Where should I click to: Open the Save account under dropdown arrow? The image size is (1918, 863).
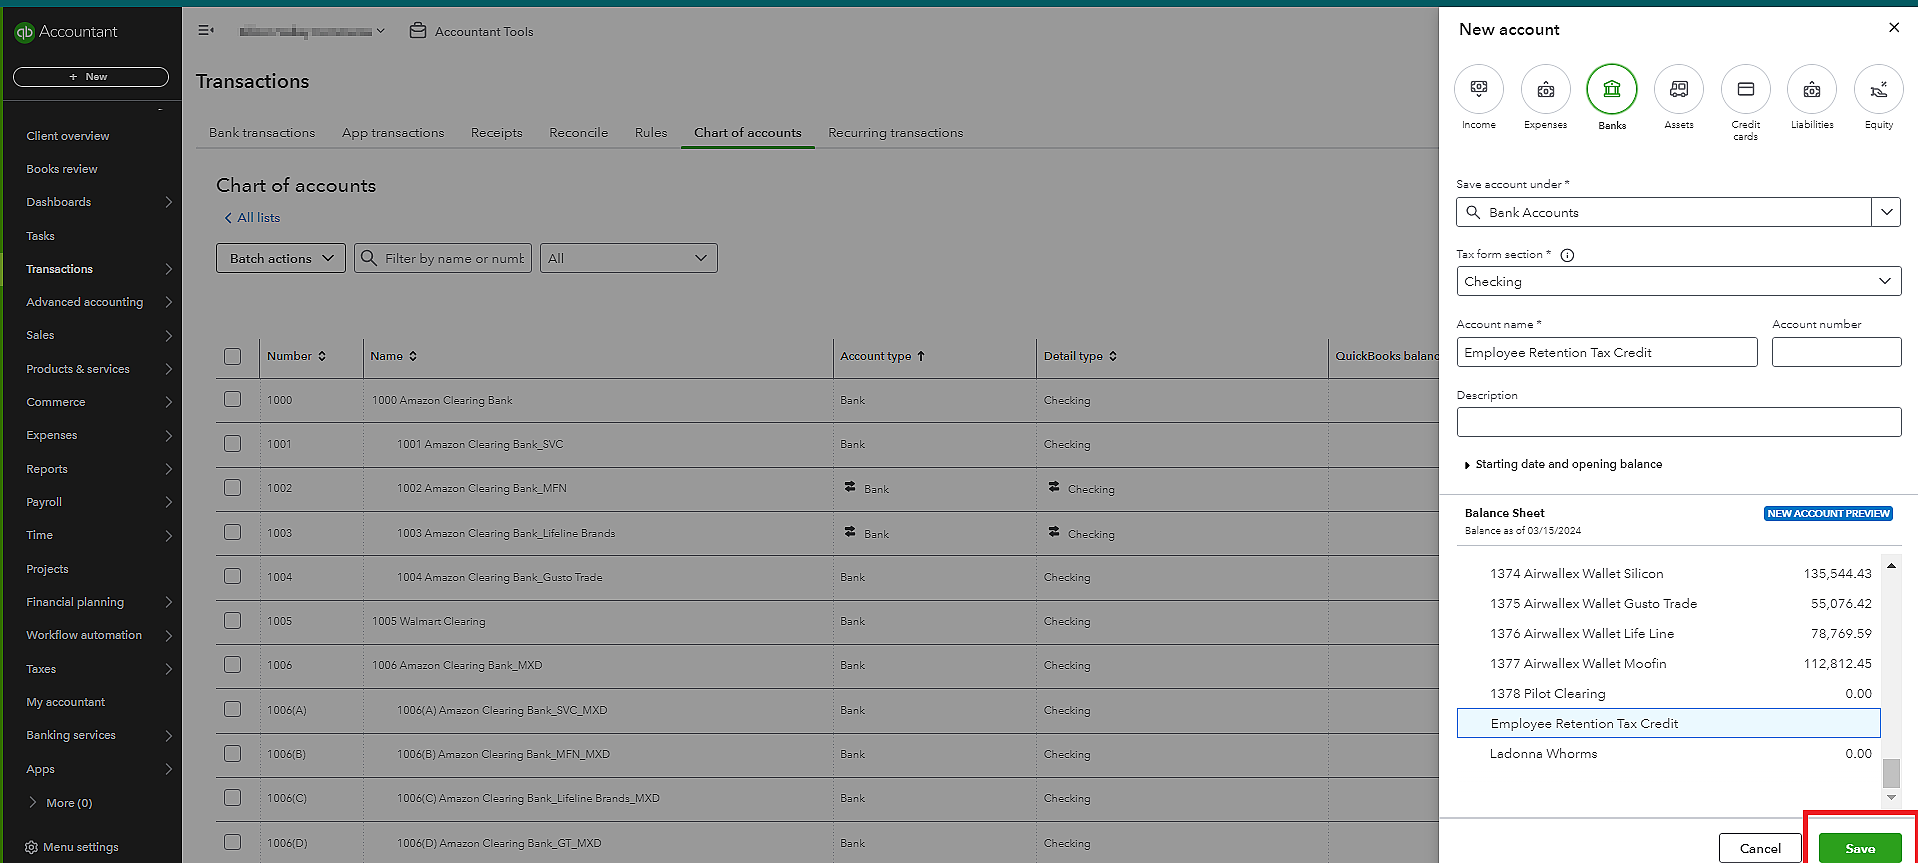tap(1886, 212)
